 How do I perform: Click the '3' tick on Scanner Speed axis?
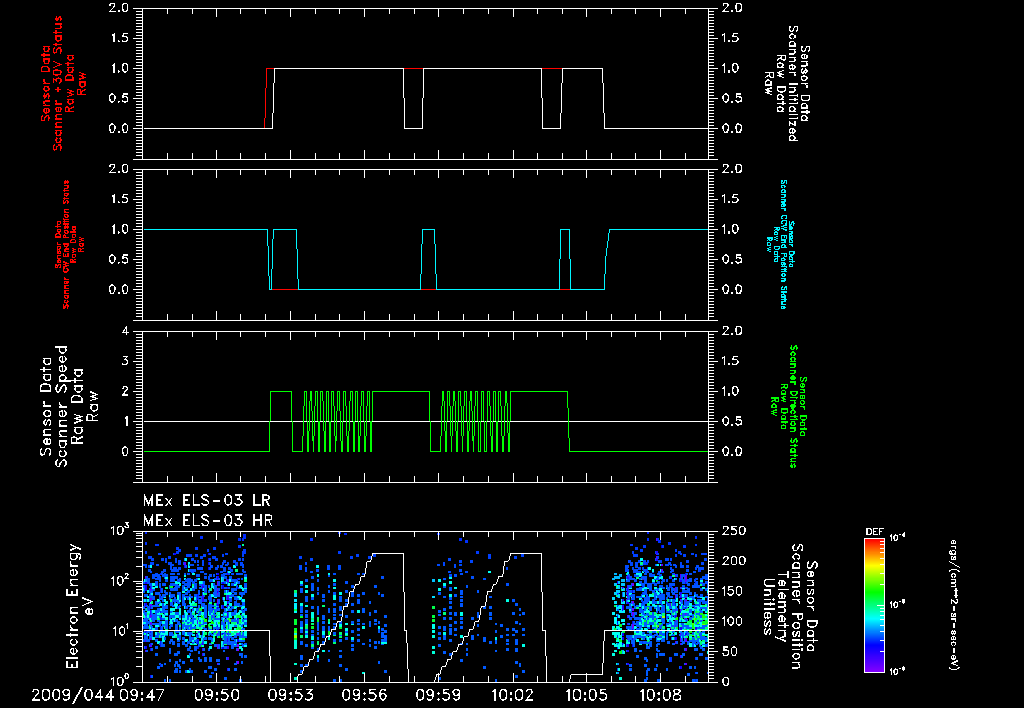(125, 361)
